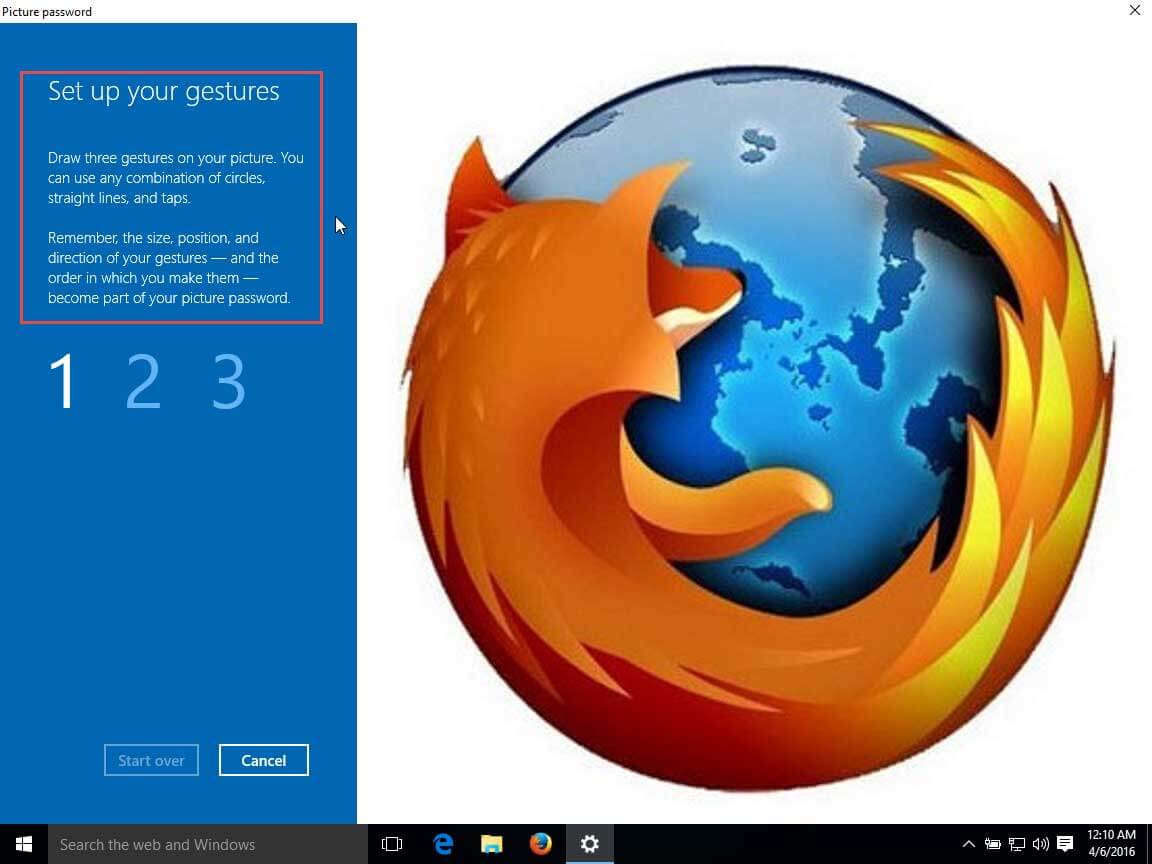Image resolution: width=1152 pixels, height=864 pixels.
Task: Click the Cancel button
Action: pos(264,760)
